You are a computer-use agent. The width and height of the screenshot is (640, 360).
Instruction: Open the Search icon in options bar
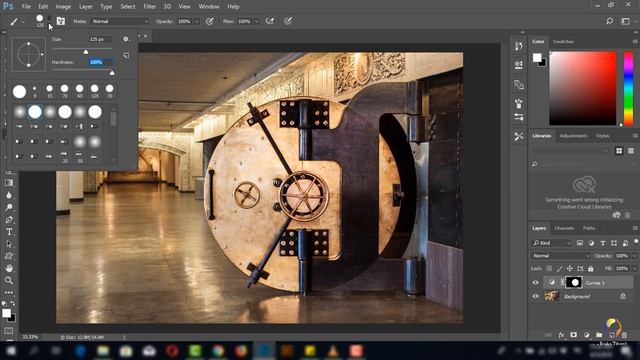[x=609, y=21]
